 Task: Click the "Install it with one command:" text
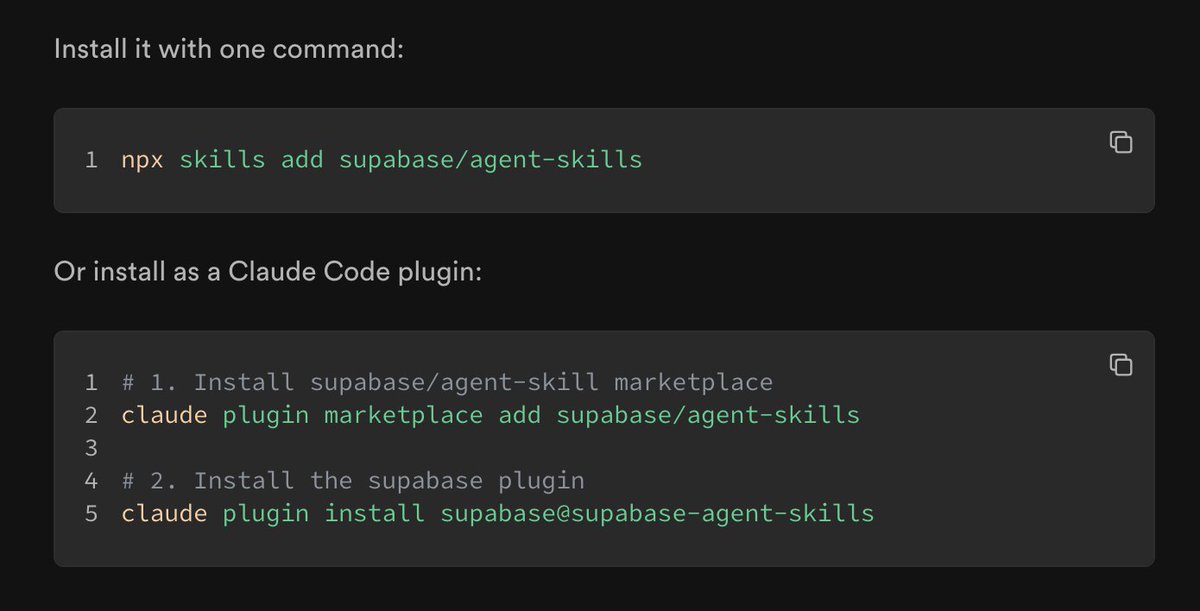click(x=229, y=48)
